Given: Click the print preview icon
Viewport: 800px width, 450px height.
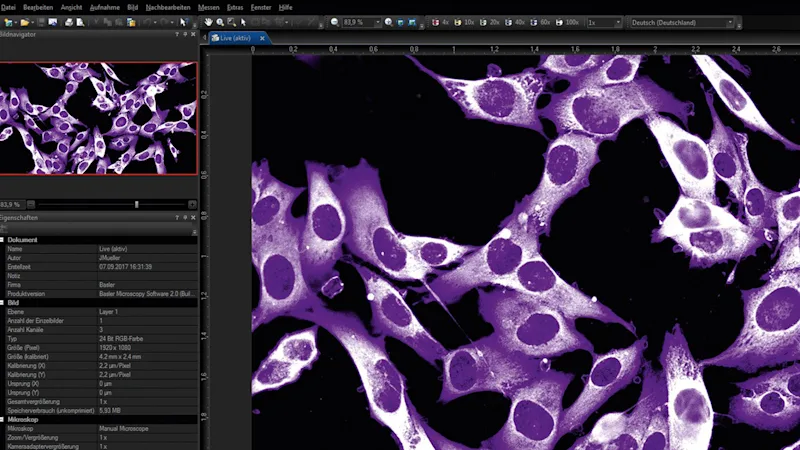Looking at the screenshot, I should point(81,22).
